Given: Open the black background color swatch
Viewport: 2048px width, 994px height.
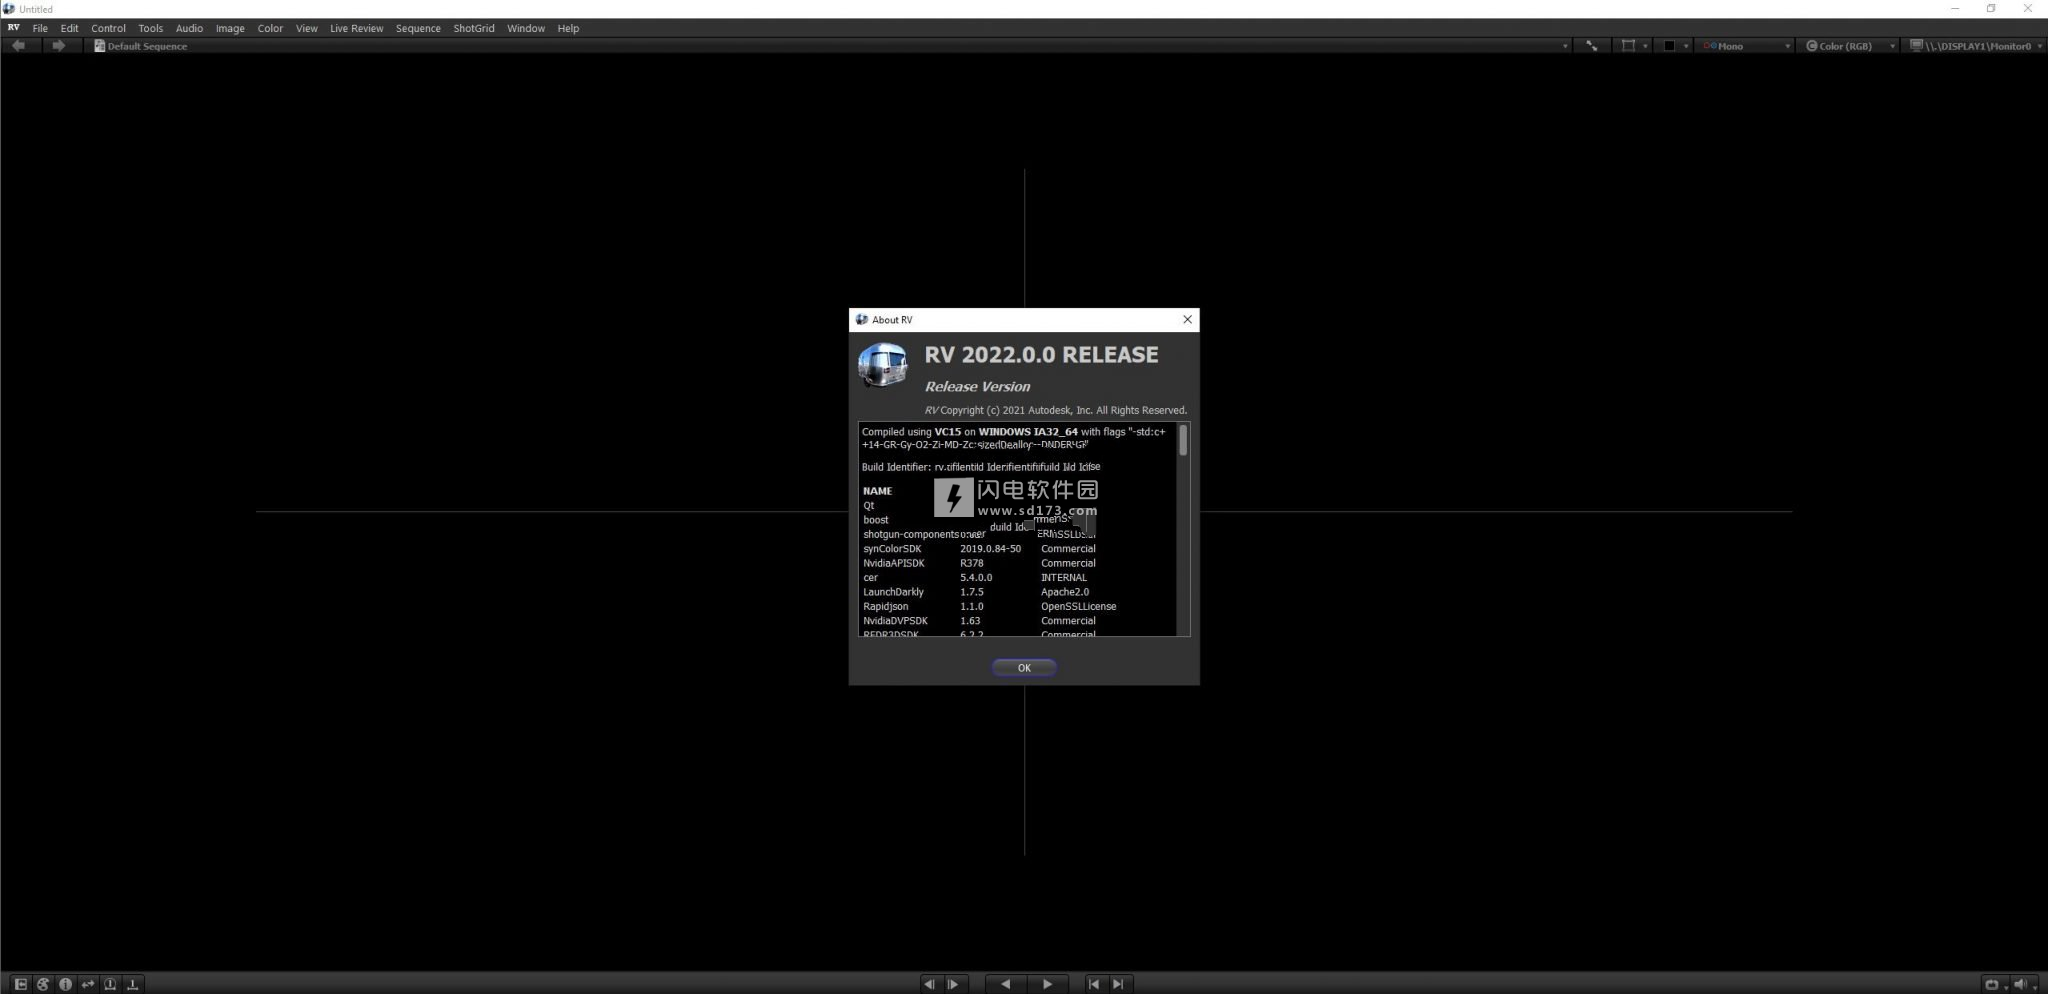Looking at the screenshot, I should 1669,46.
